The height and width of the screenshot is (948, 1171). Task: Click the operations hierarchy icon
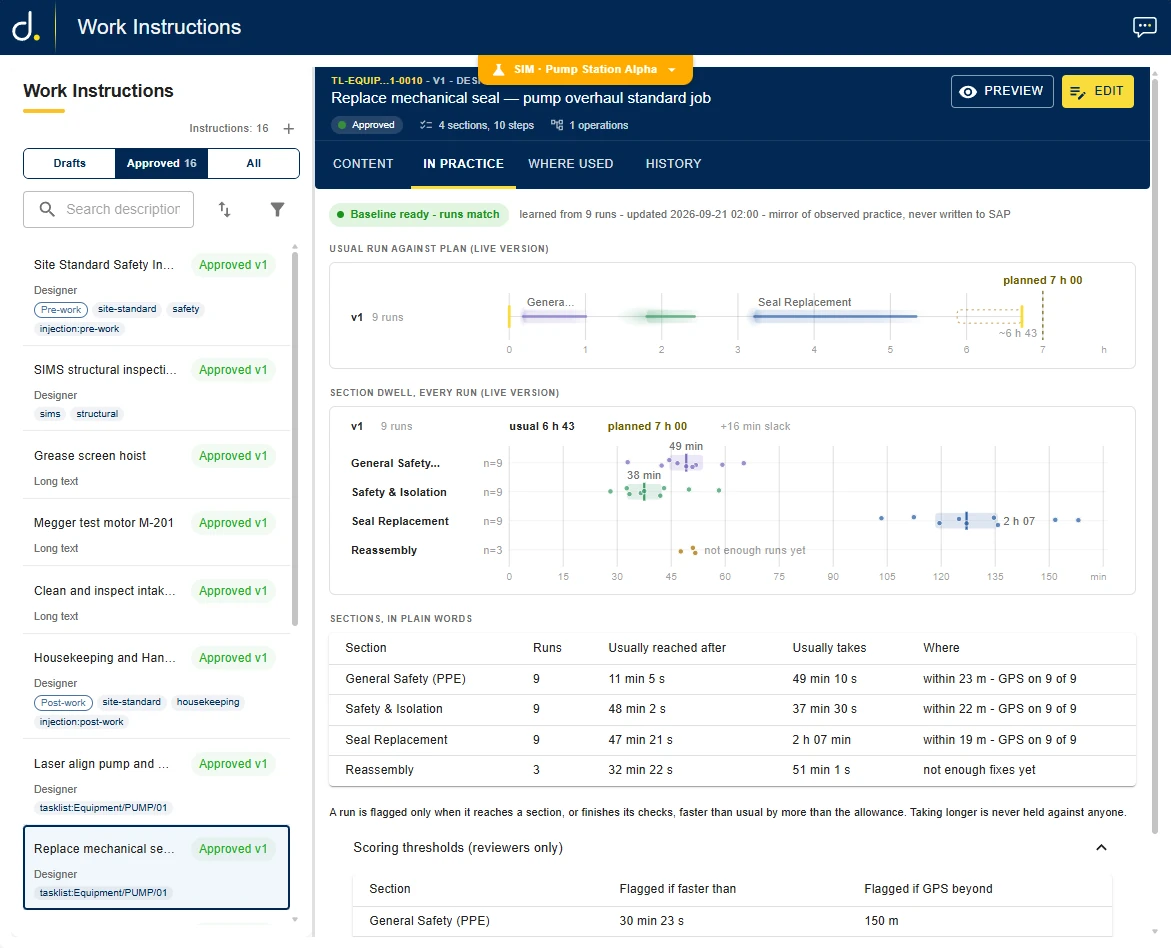coord(556,125)
